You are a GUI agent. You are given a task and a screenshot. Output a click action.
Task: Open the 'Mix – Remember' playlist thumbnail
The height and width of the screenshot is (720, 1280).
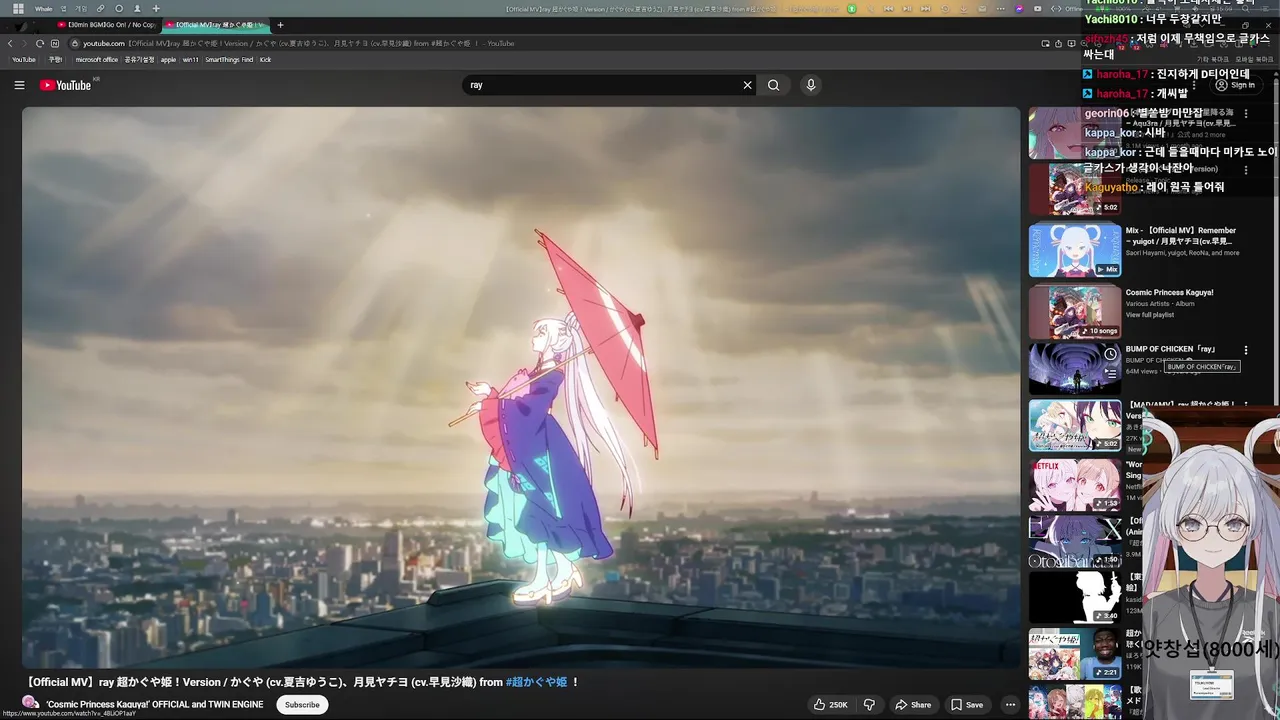(1075, 250)
